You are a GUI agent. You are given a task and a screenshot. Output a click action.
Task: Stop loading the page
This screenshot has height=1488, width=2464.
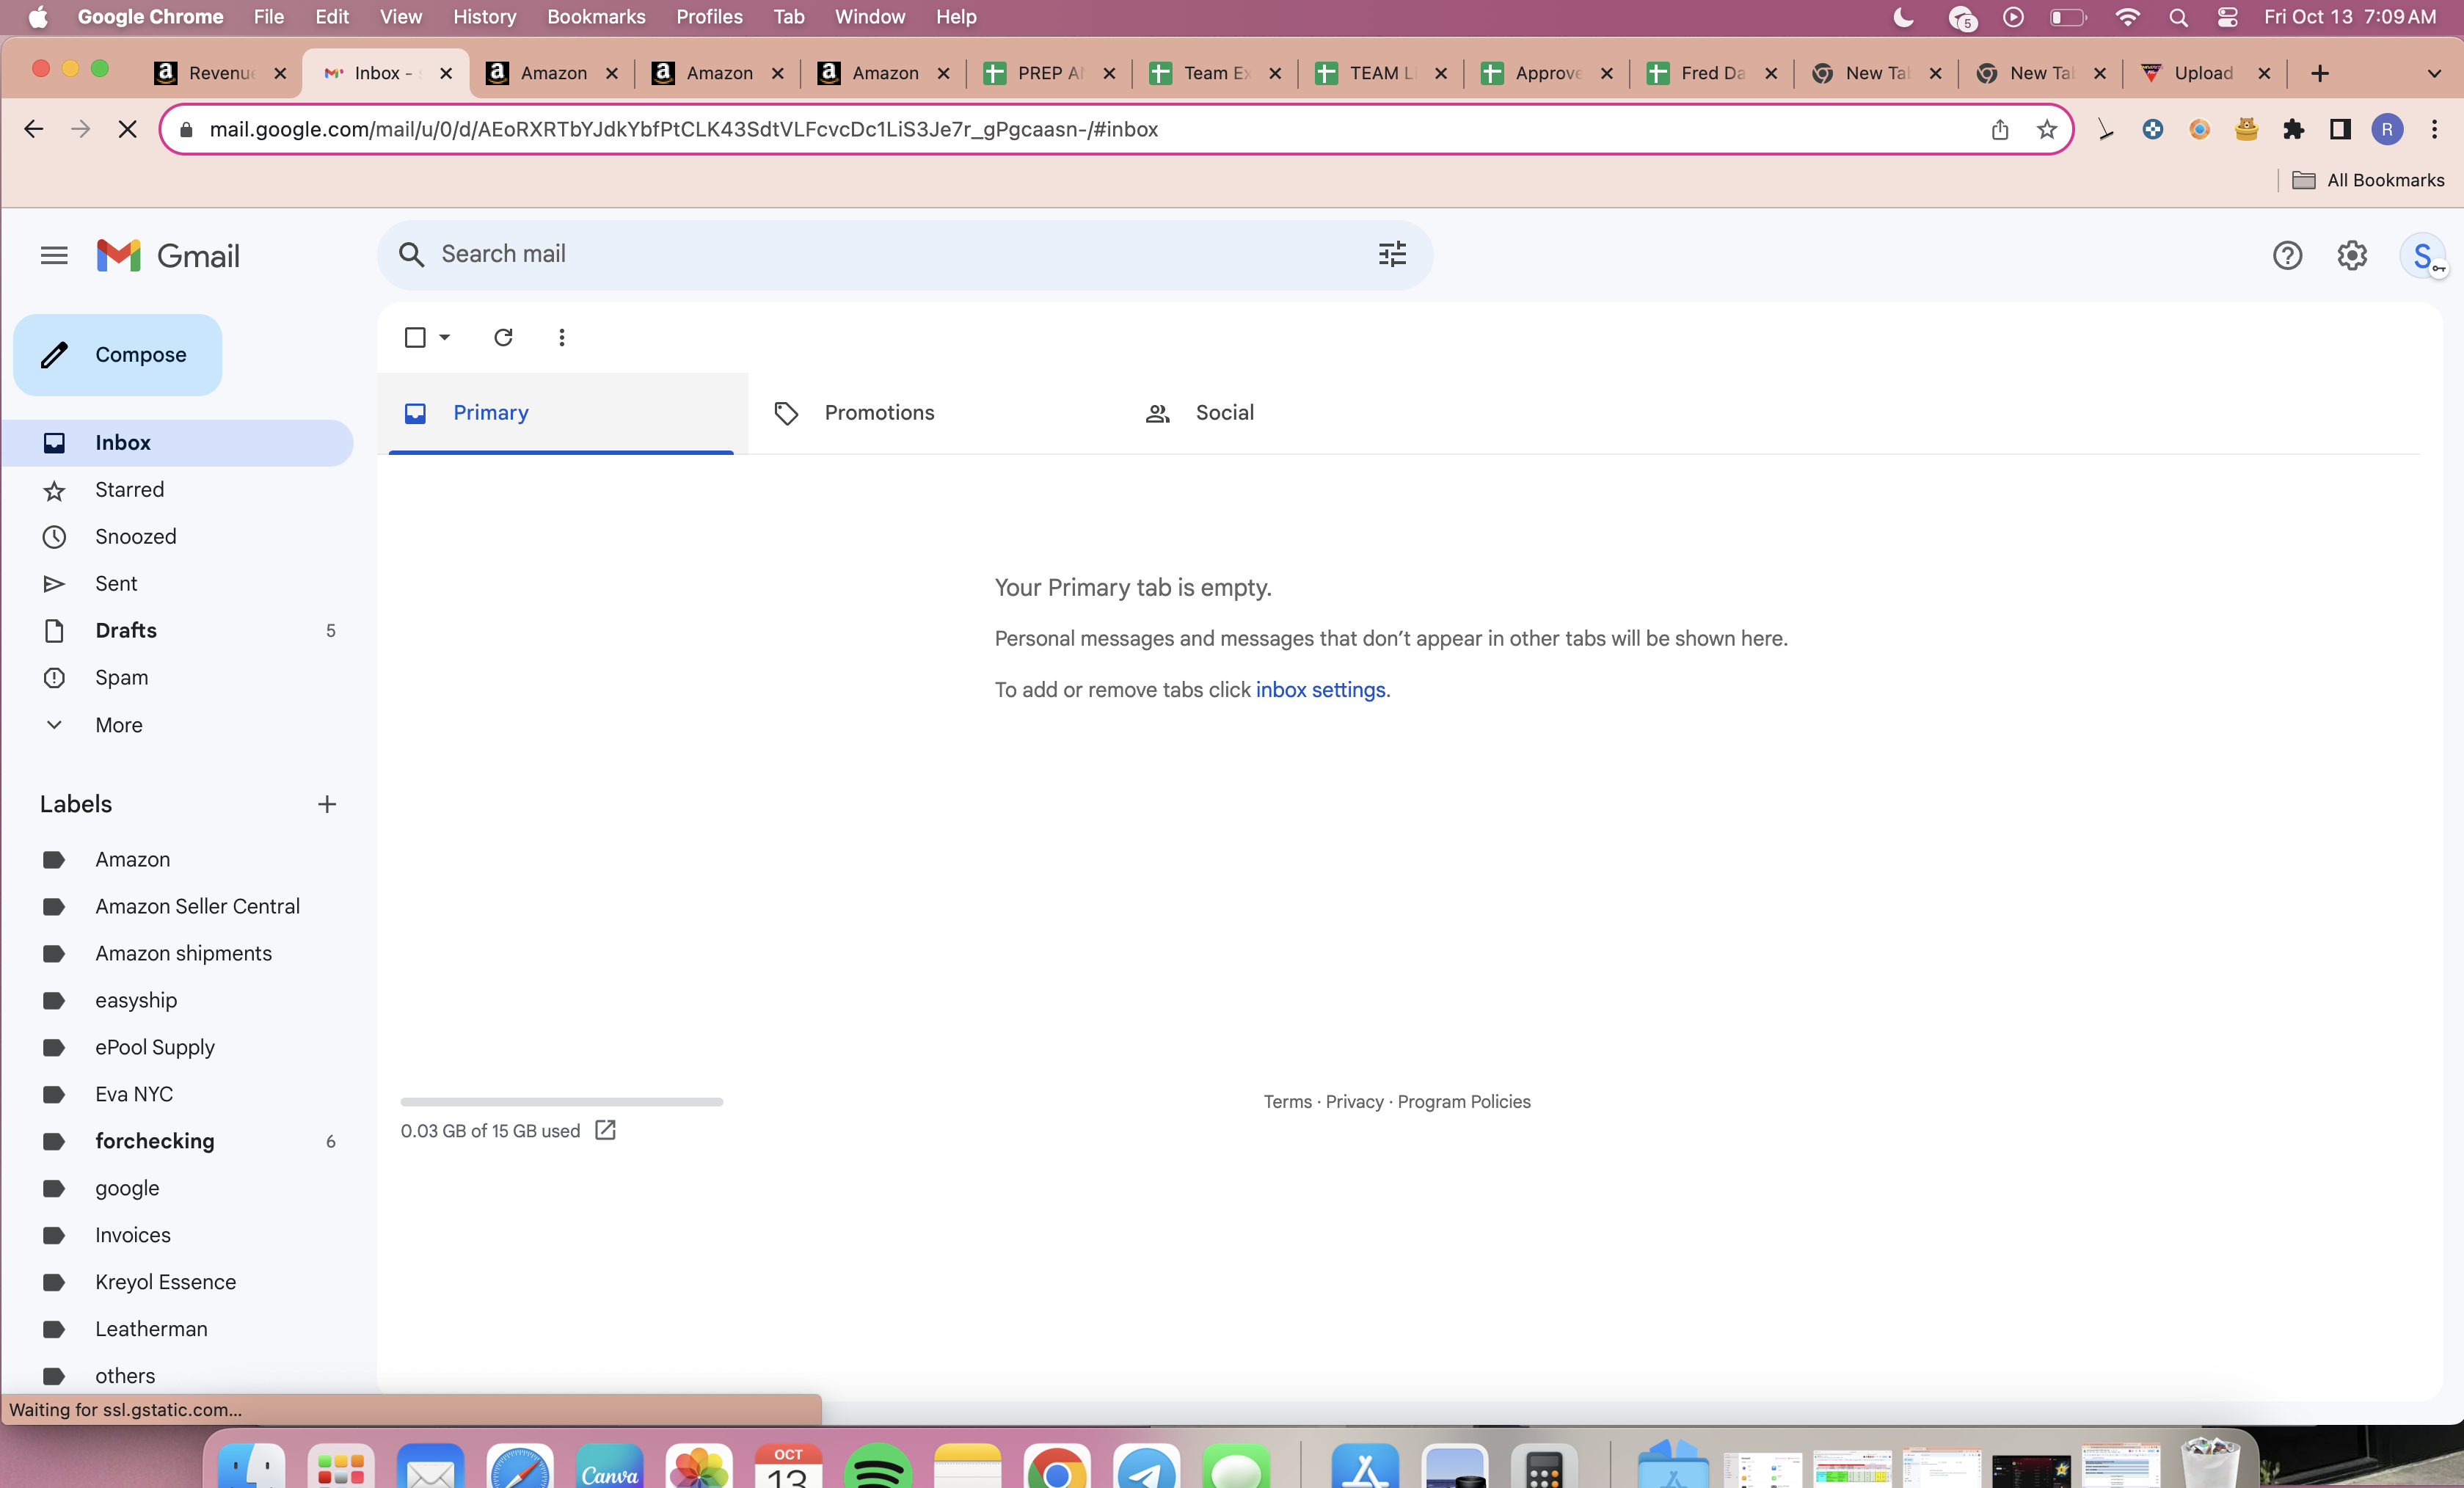pos(127,129)
